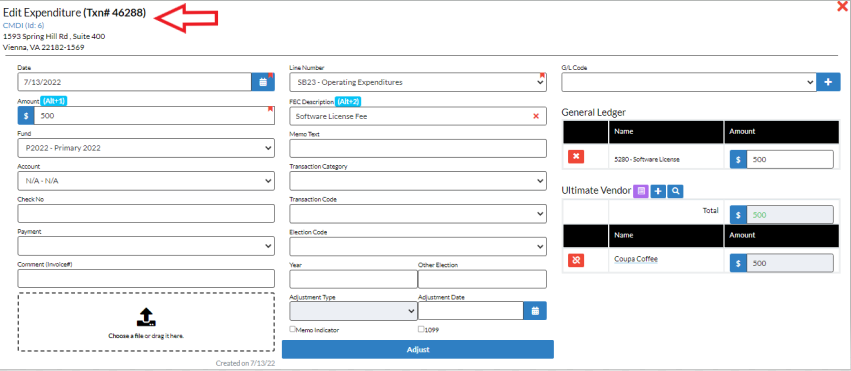The height and width of the screenshot is (371, 851).
Task: Click into the Date field
Action: pyautogui.click(x=135, y=82)
